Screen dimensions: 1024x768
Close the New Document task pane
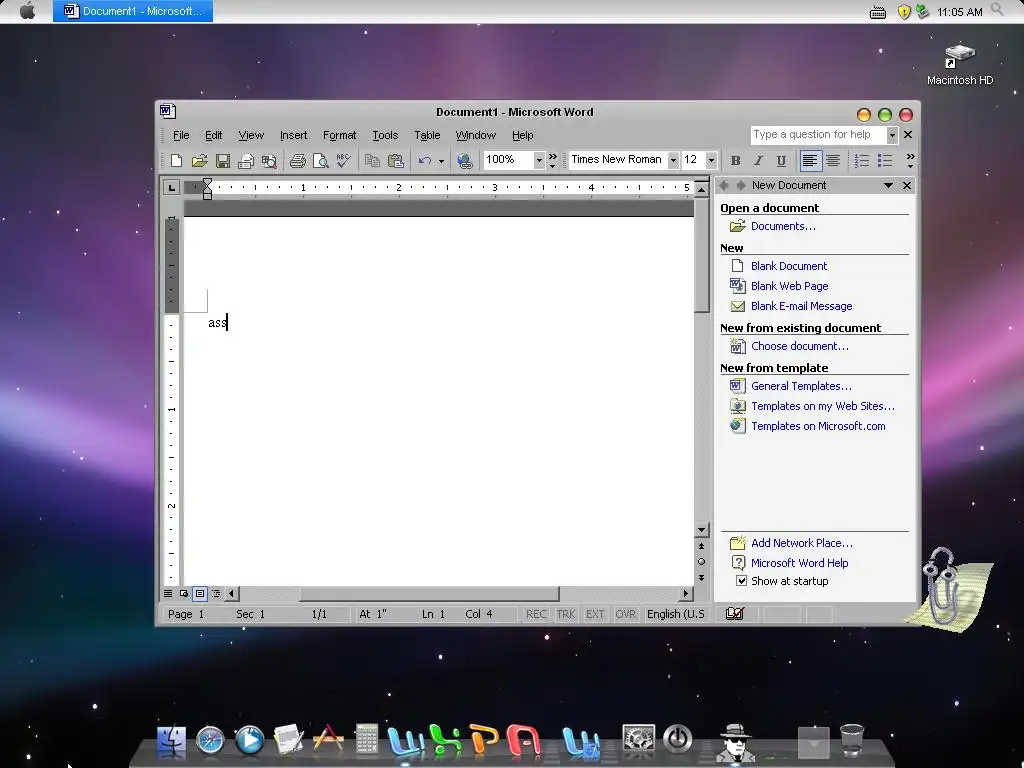(x=907, y=185)
